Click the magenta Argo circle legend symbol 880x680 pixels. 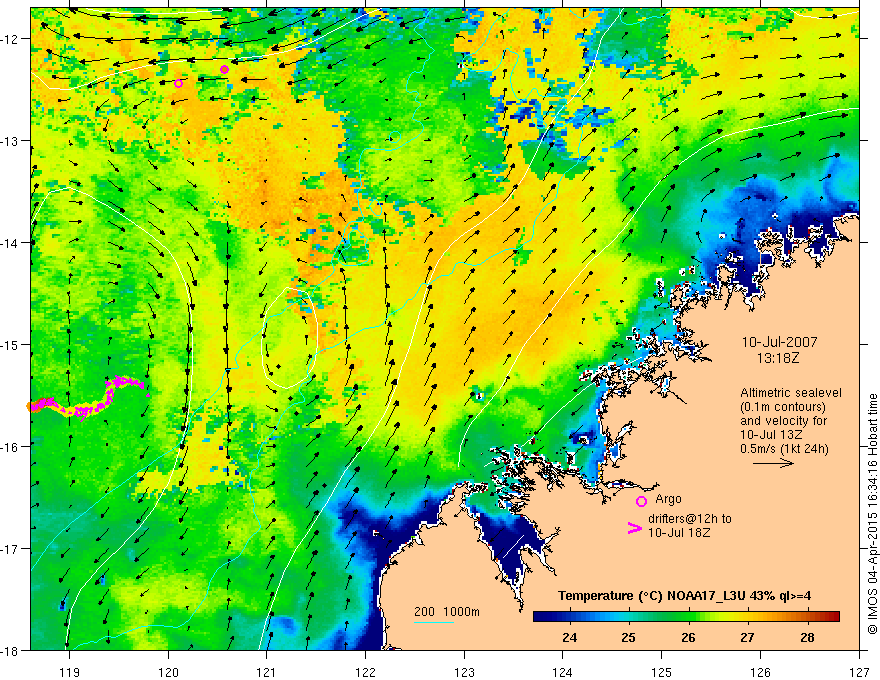[641, 501]
